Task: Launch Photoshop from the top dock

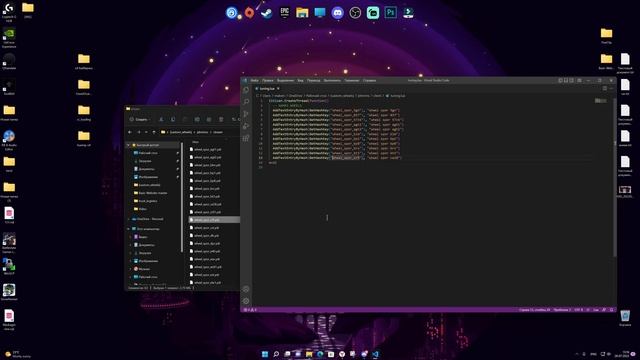Action: 391,13
